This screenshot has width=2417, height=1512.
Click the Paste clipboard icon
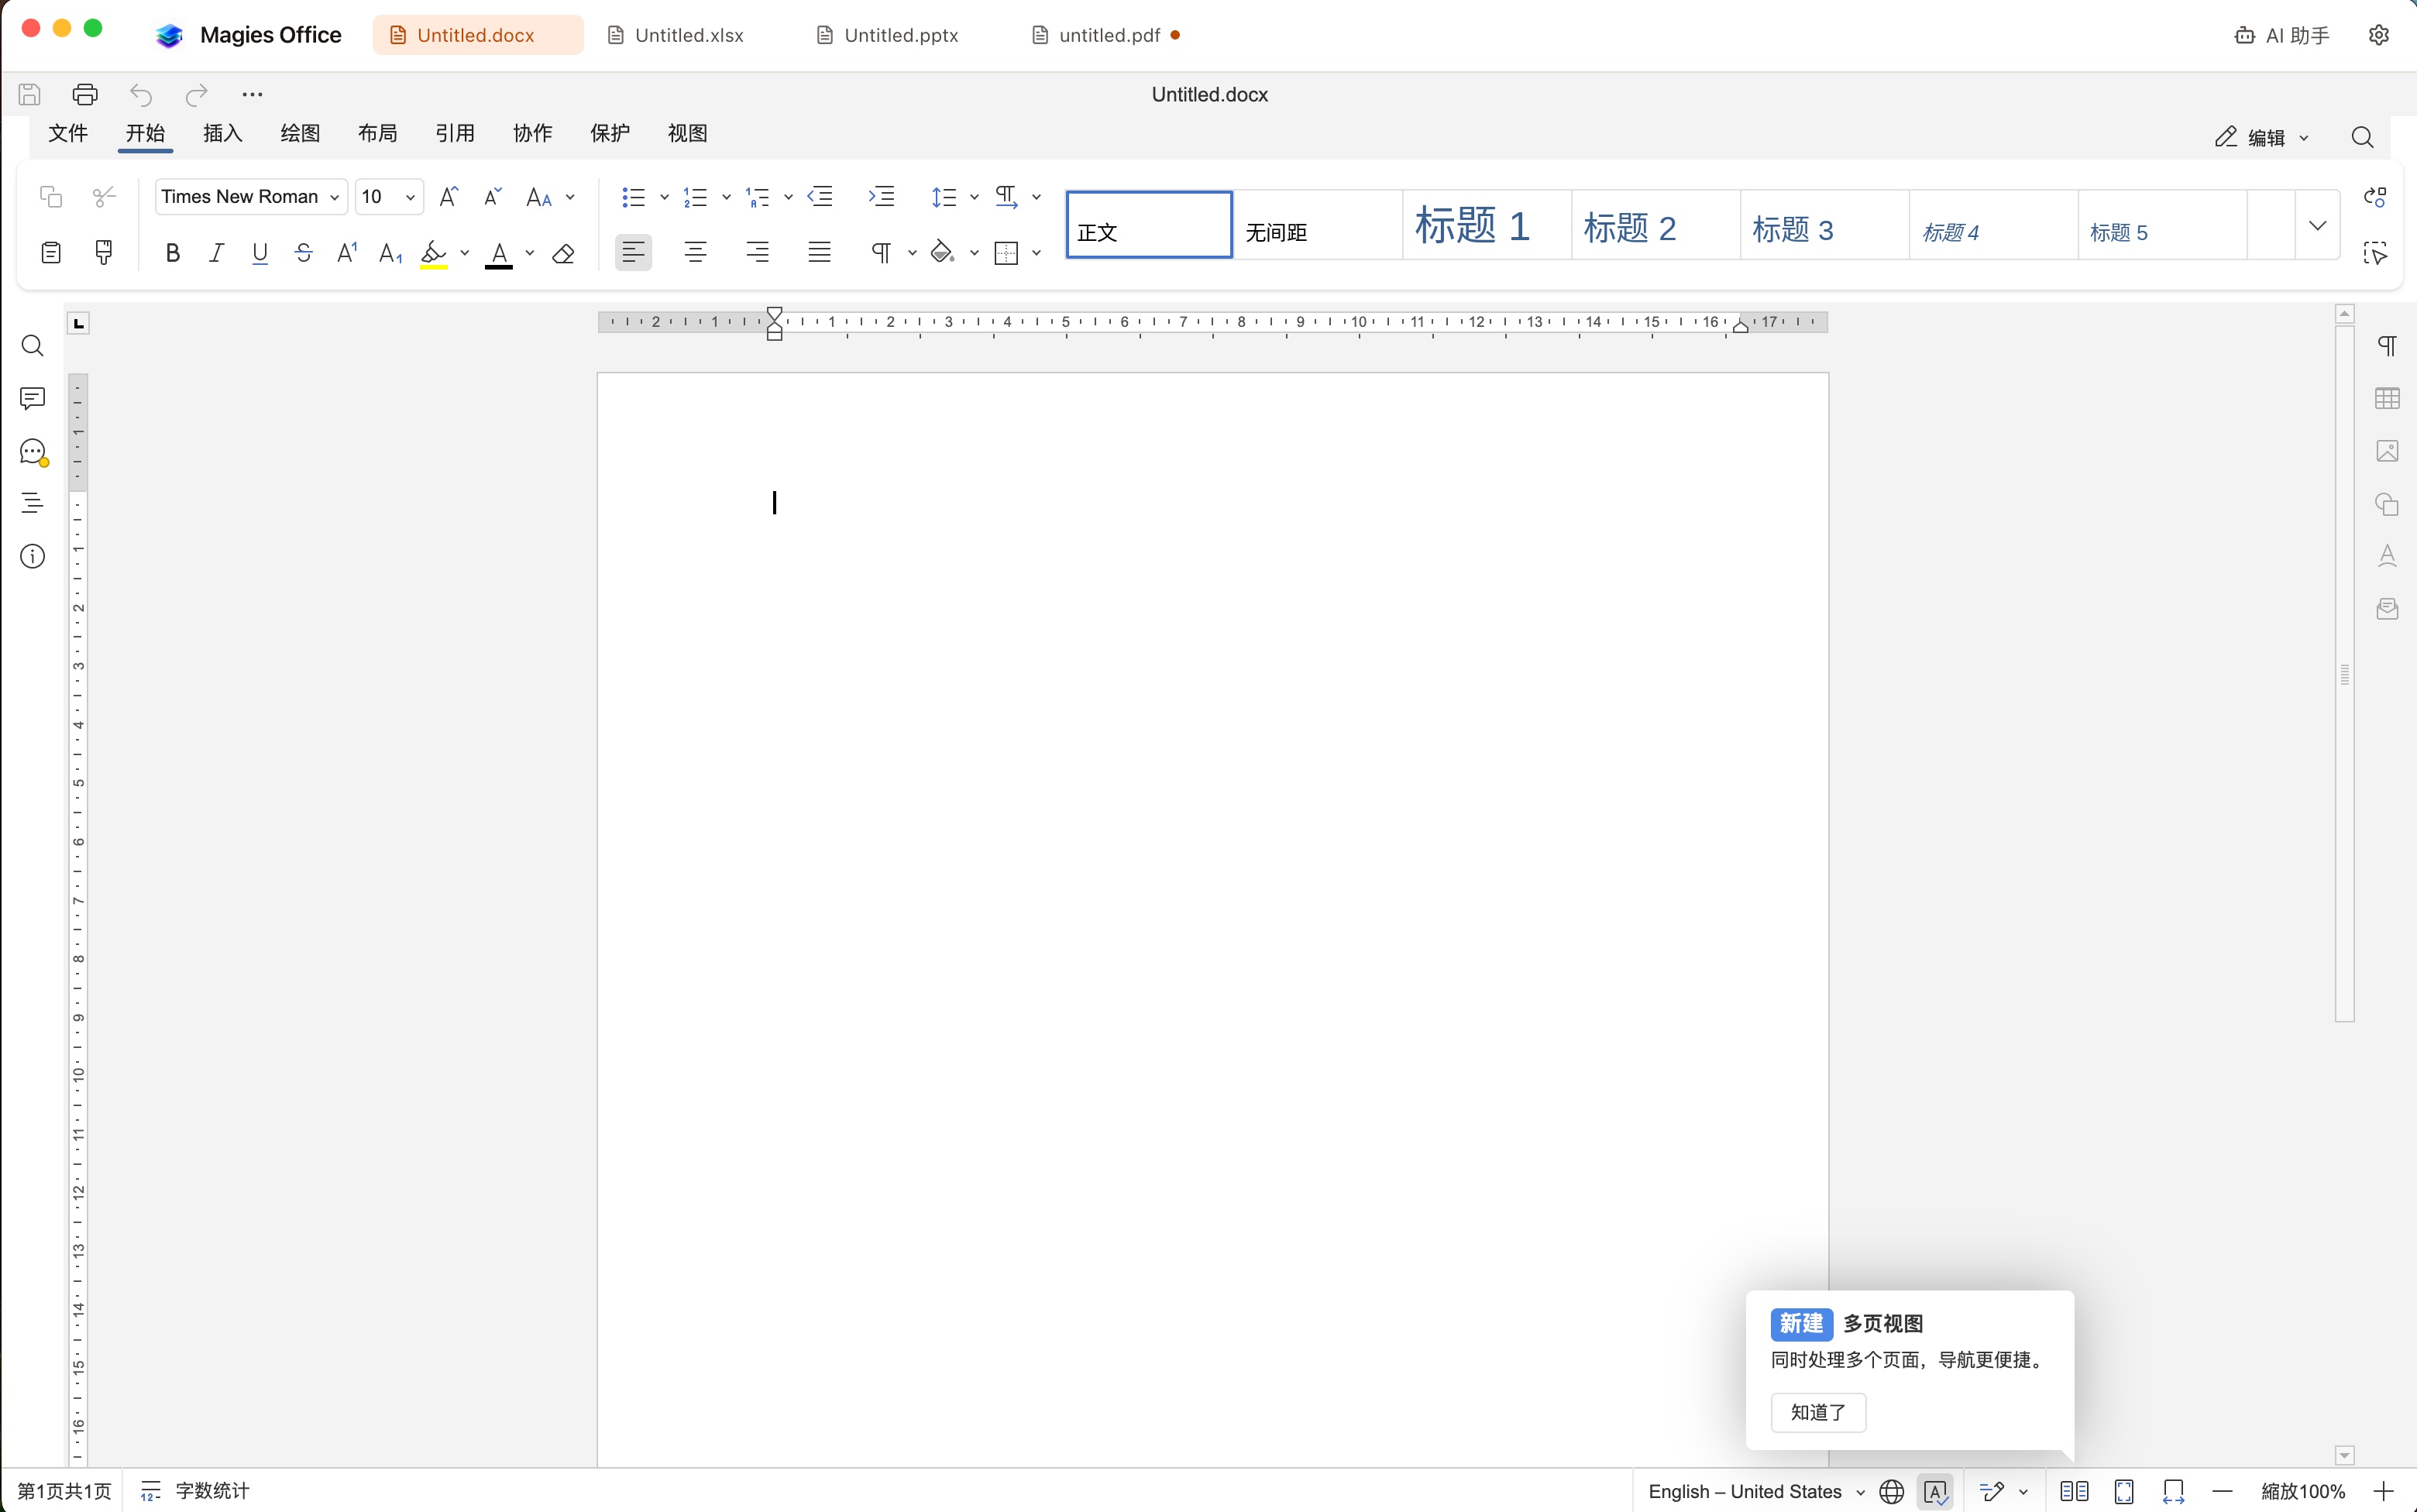[51, 253]
